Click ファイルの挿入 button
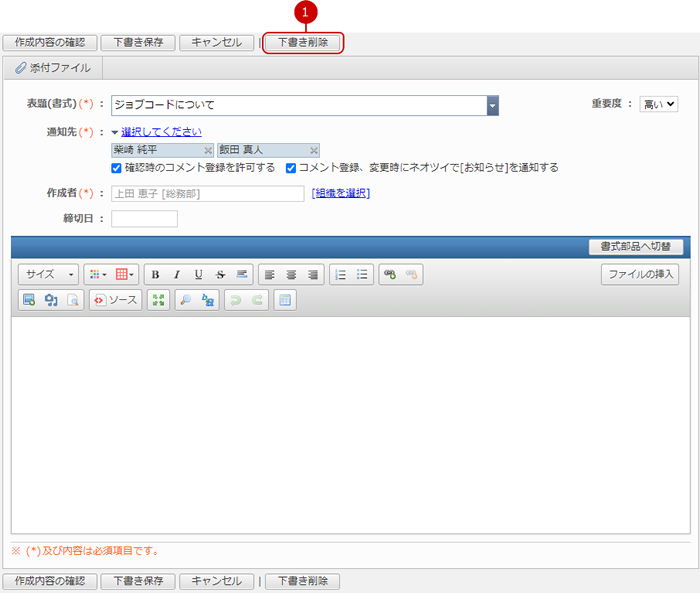 (x=640, y=274)
